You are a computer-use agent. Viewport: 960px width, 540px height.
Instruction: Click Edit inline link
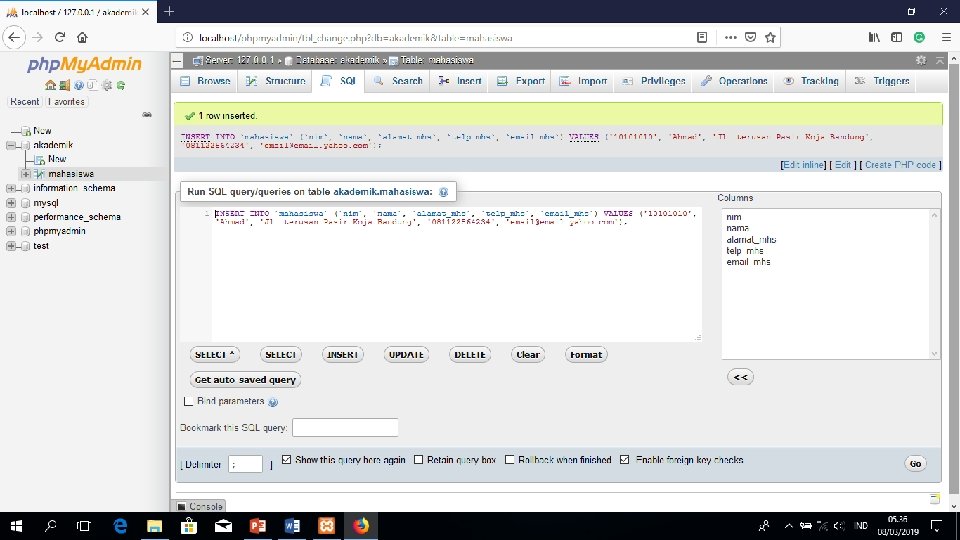tap(803, 165)
